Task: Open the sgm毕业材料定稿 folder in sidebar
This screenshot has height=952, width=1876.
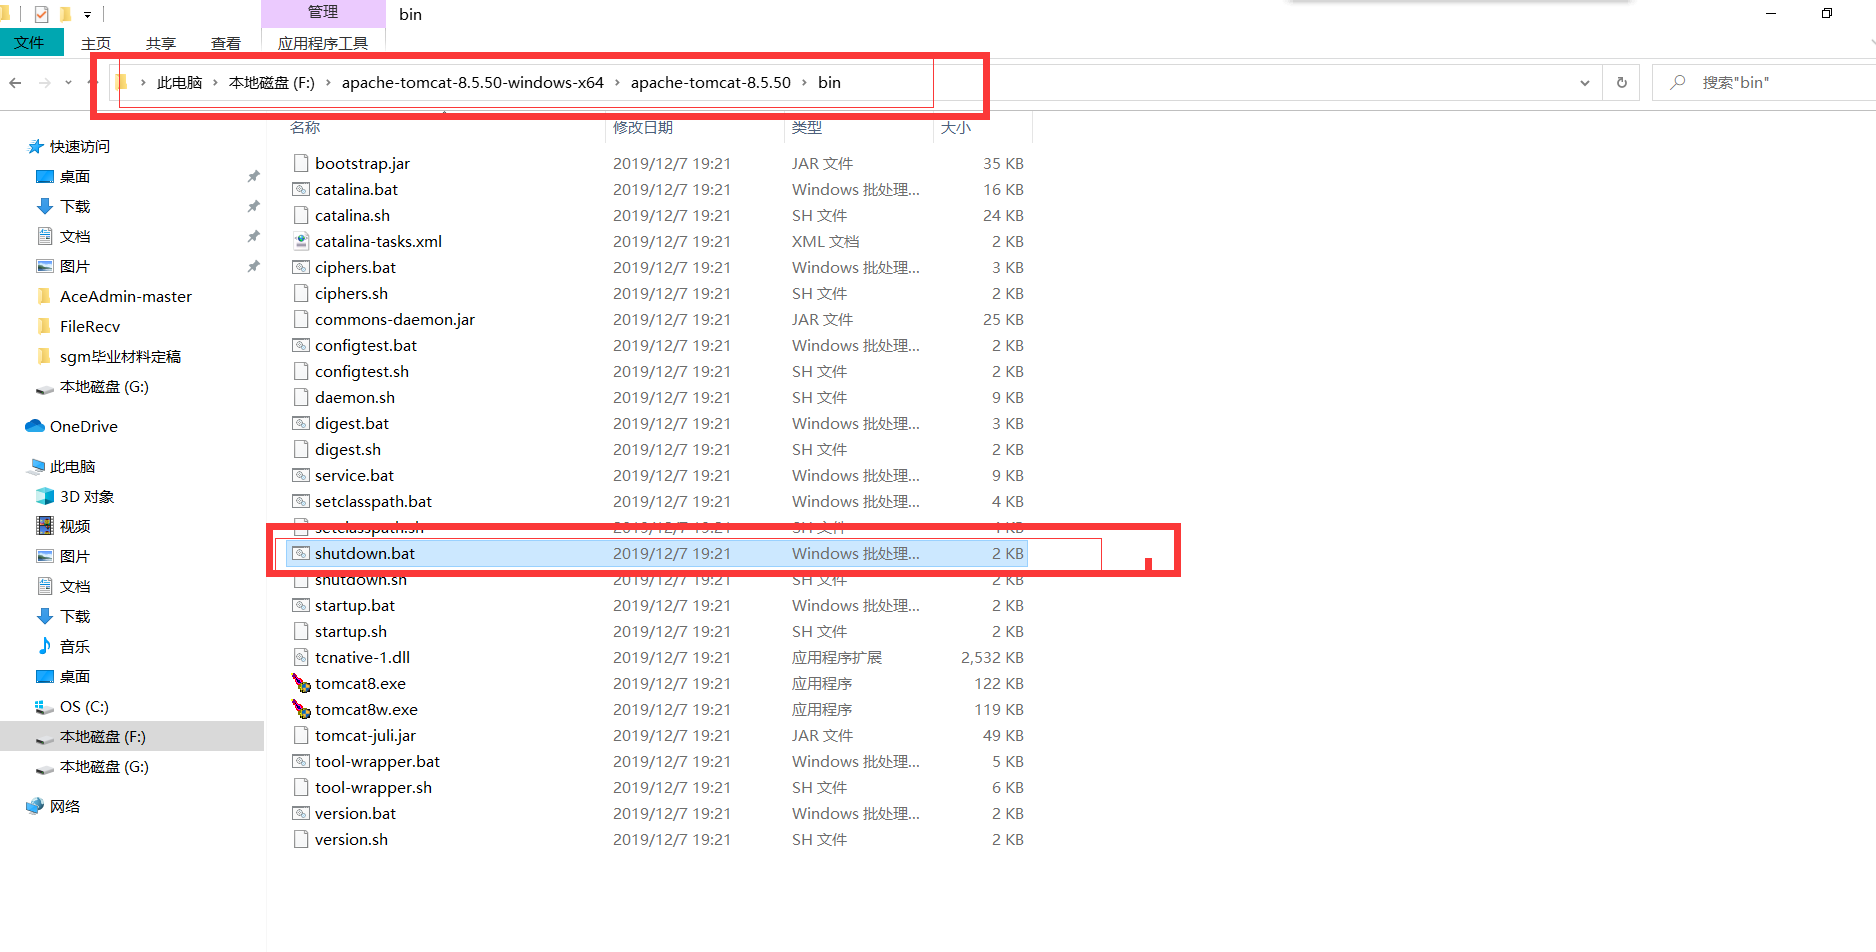Action: [x=120, y=356]
